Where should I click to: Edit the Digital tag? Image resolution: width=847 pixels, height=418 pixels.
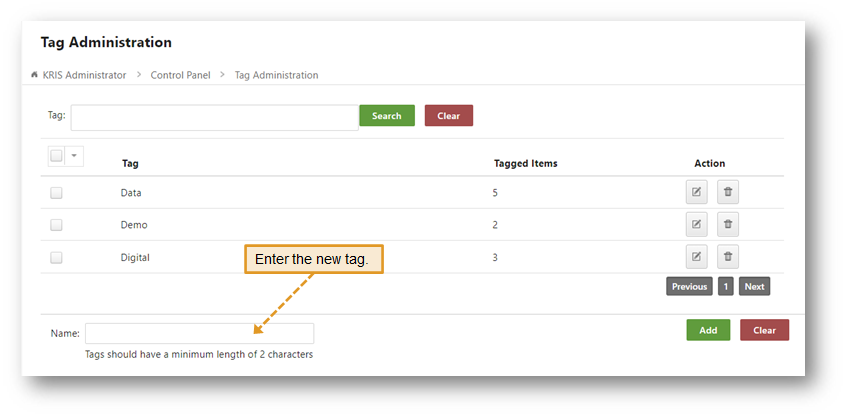pyautogui.click(x=696, y=257)
